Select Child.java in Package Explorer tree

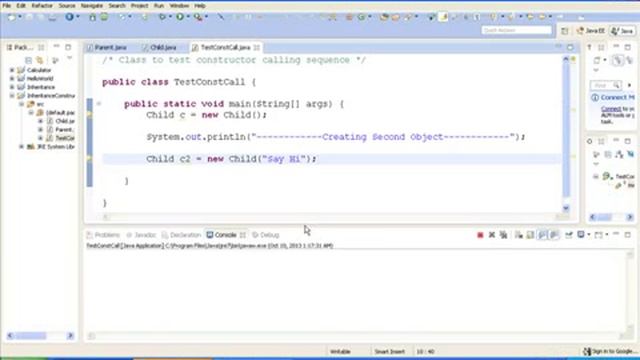(x=61, y=121)
